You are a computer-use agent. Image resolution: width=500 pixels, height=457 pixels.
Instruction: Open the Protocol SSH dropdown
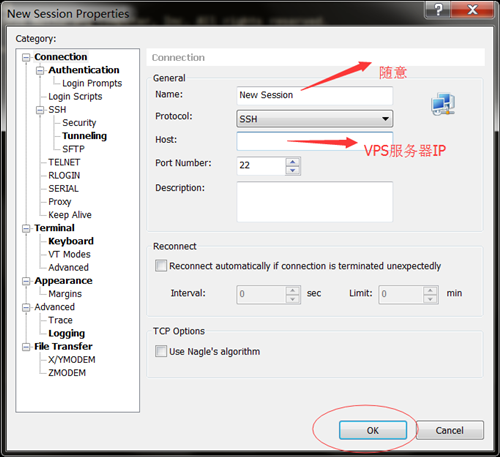[x=315, y=119]
